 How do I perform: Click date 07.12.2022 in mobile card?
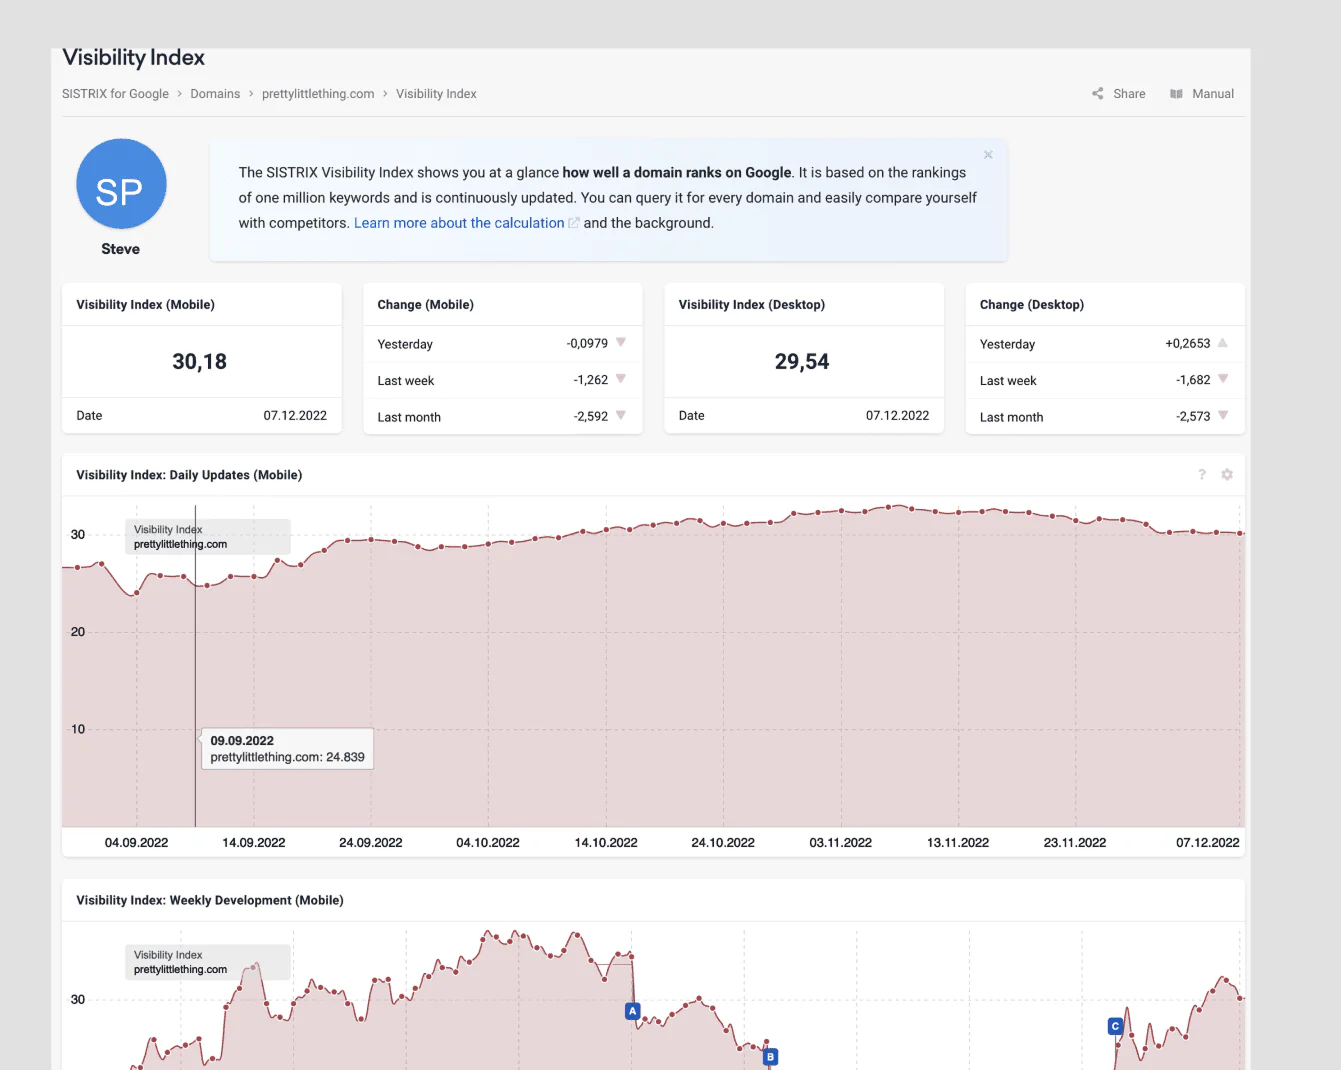(295, 416)
